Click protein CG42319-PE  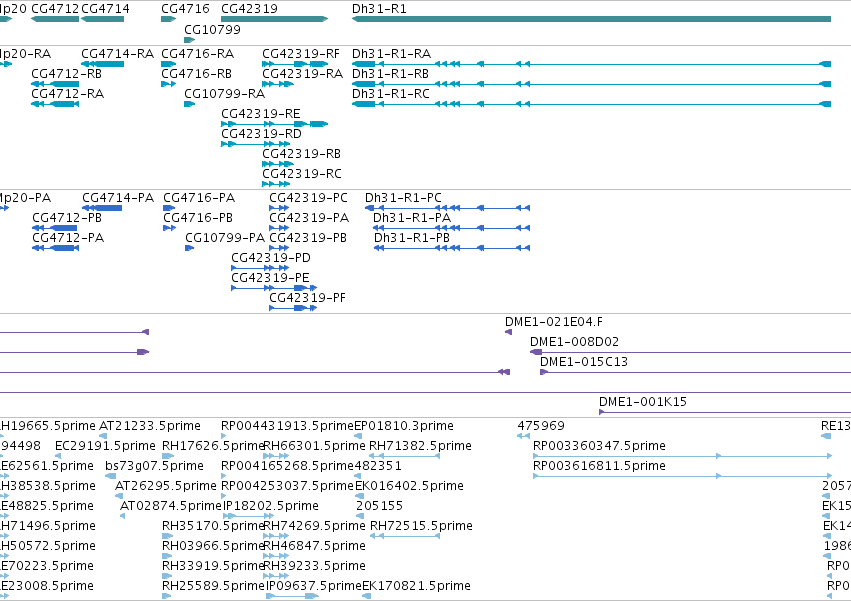click(x=274, y=288)
